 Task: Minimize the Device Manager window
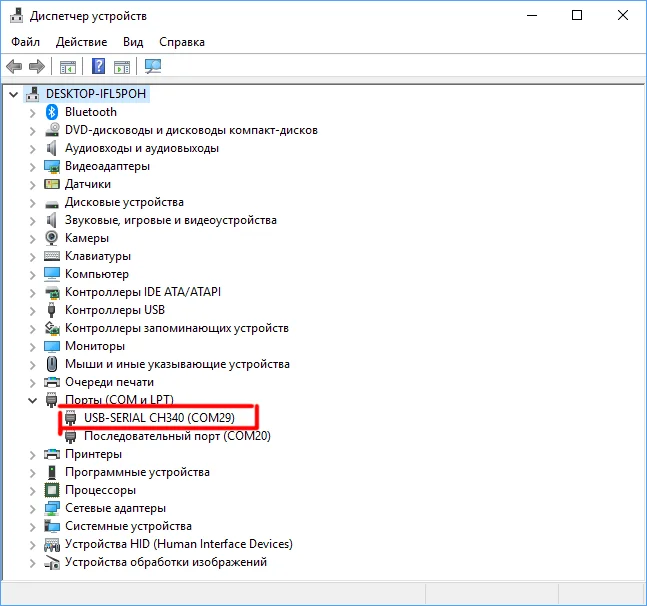pyautogui.click(x=532, y=16)
